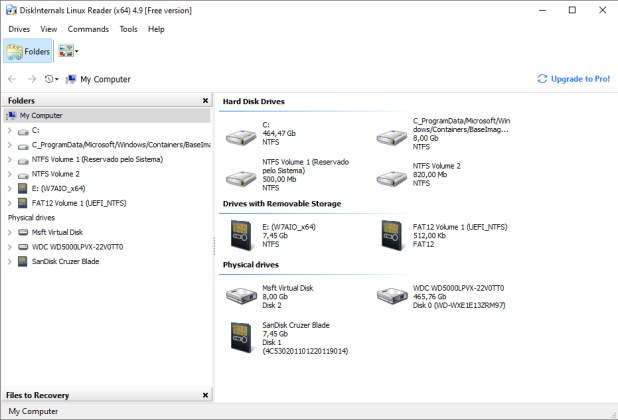Open the Drives menu
This screenshot has height=420, width=618.
19,29
